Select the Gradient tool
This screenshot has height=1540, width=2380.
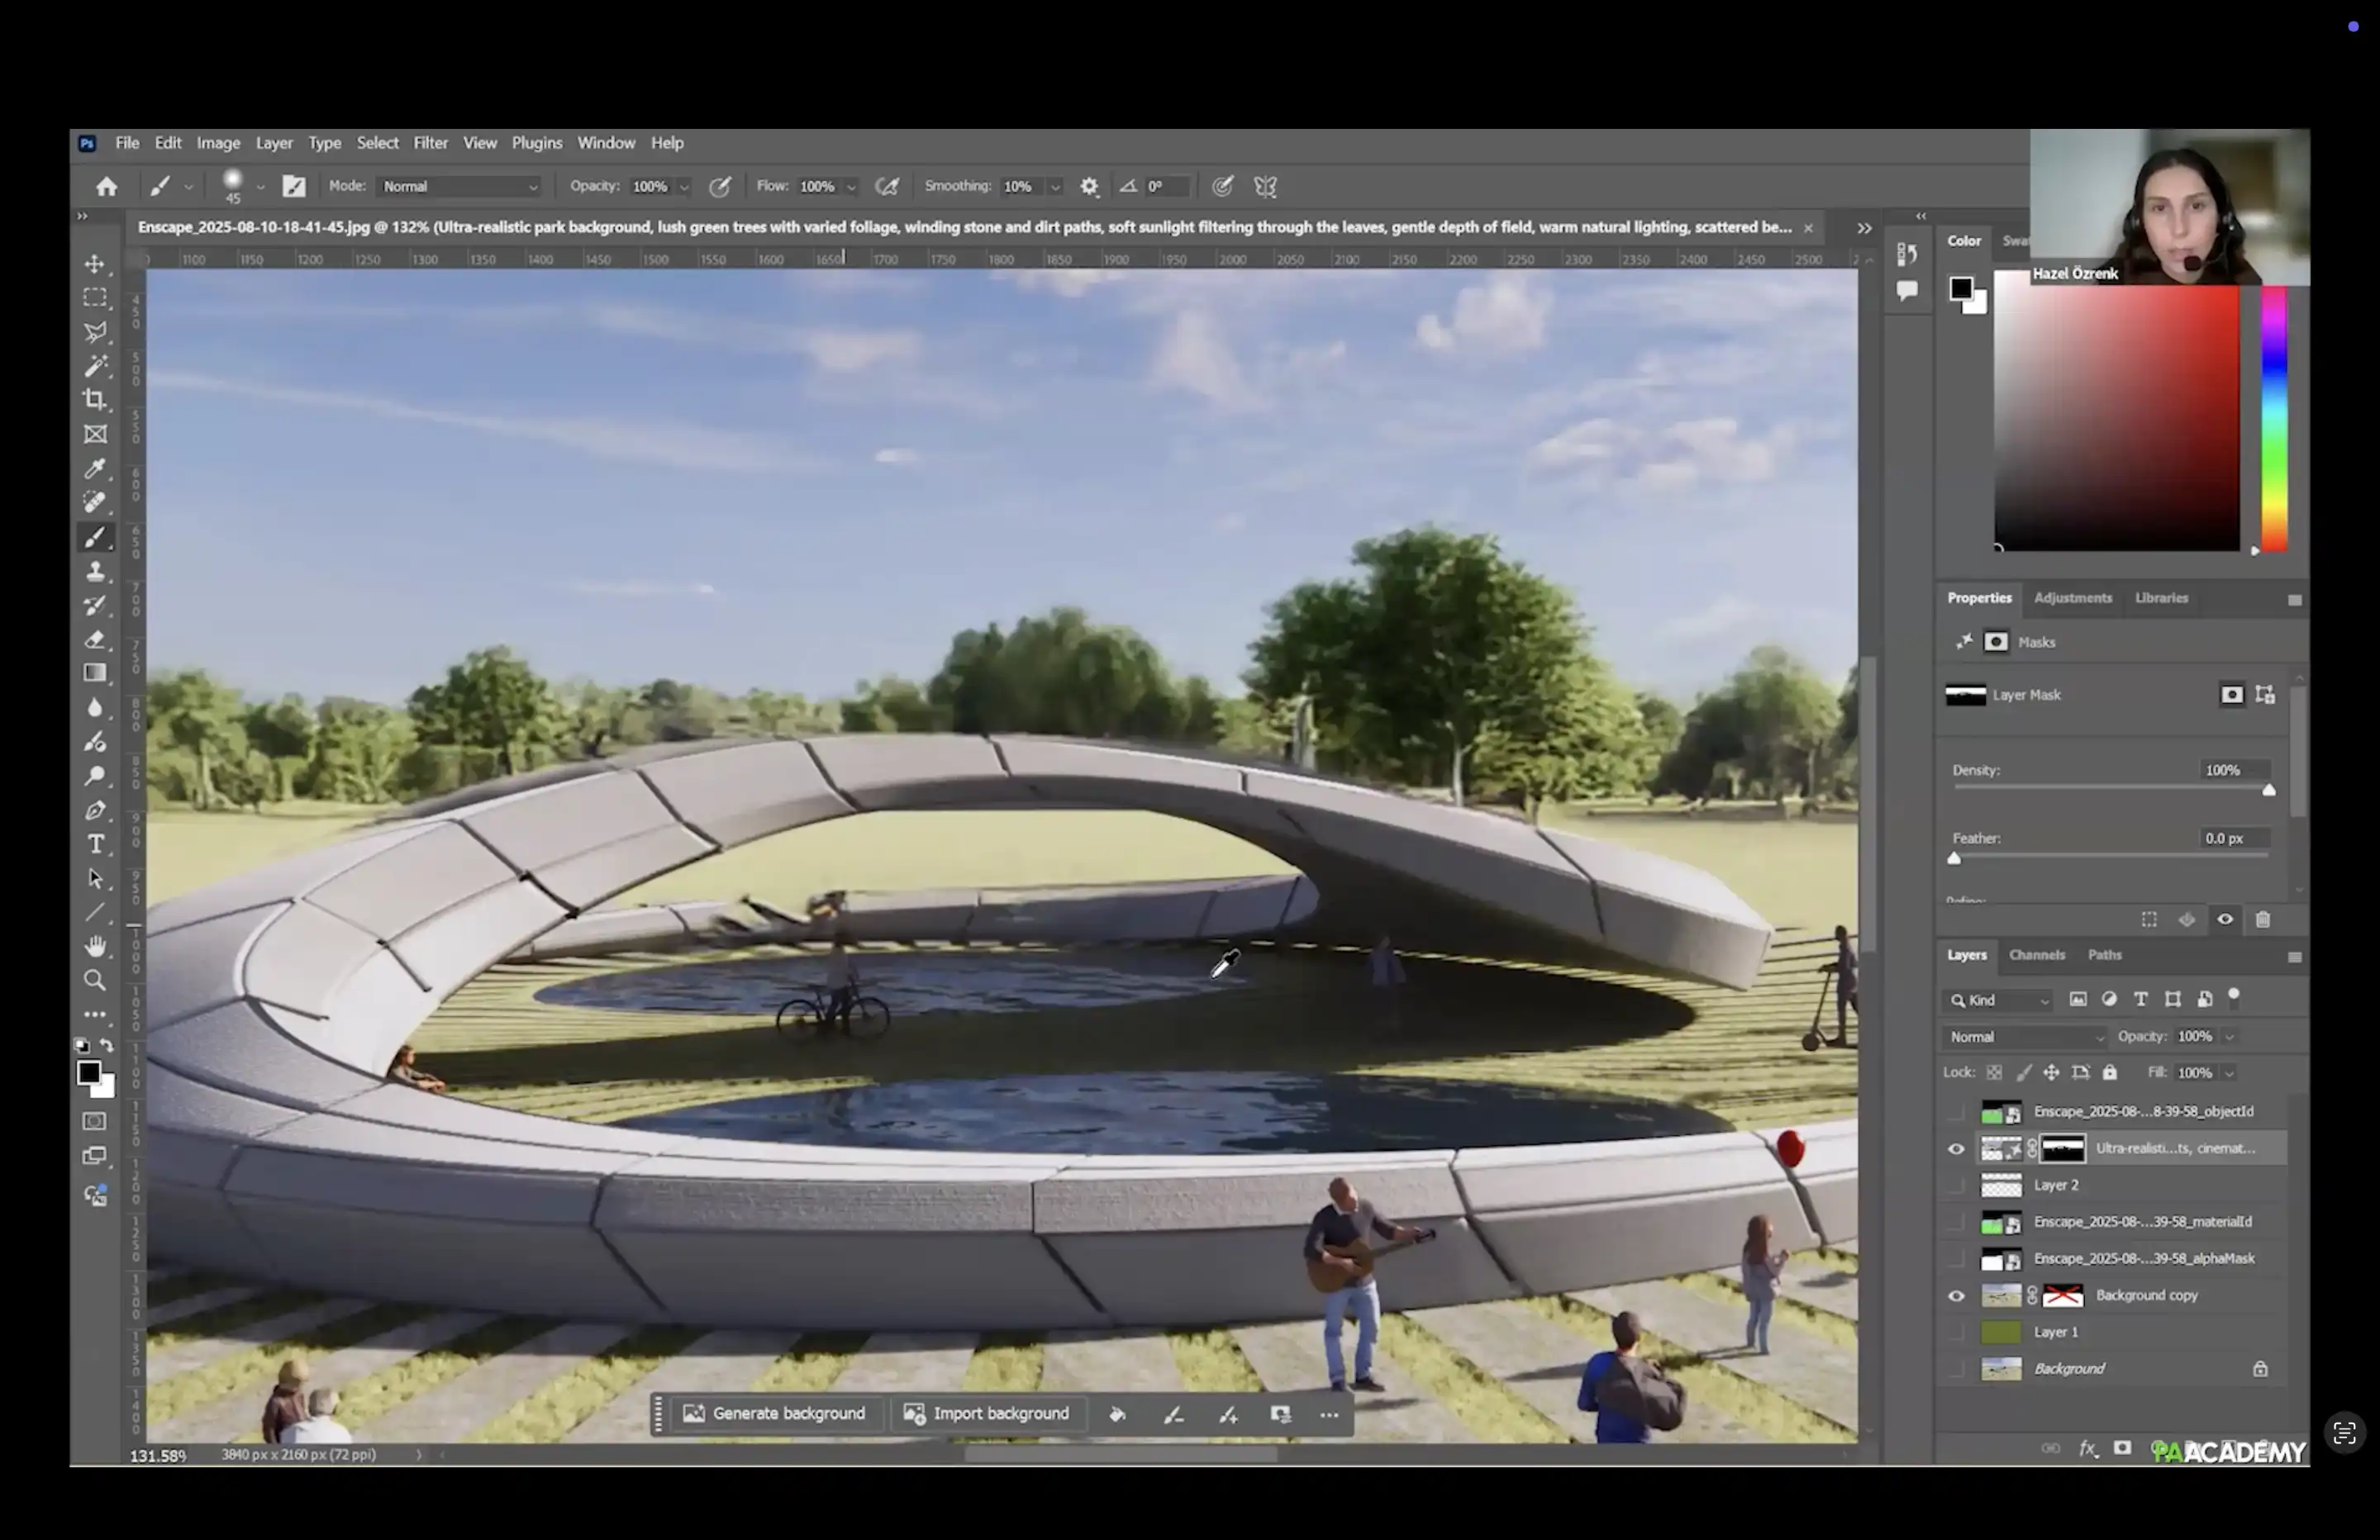coord(95,673)
